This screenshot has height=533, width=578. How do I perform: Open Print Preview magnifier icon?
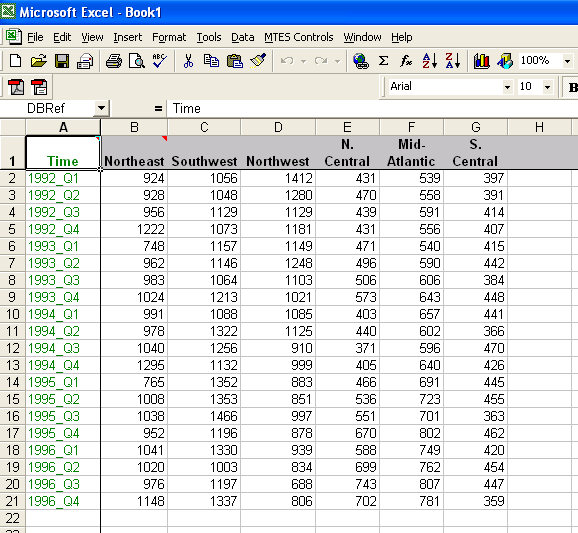click(136, 61)
